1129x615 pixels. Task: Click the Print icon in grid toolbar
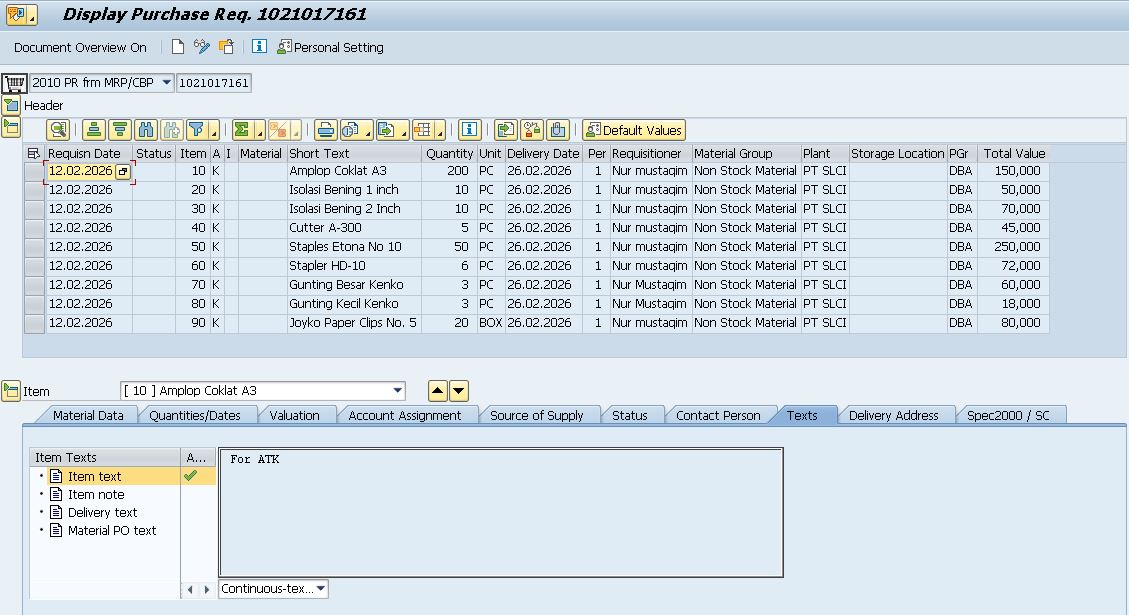325,130
